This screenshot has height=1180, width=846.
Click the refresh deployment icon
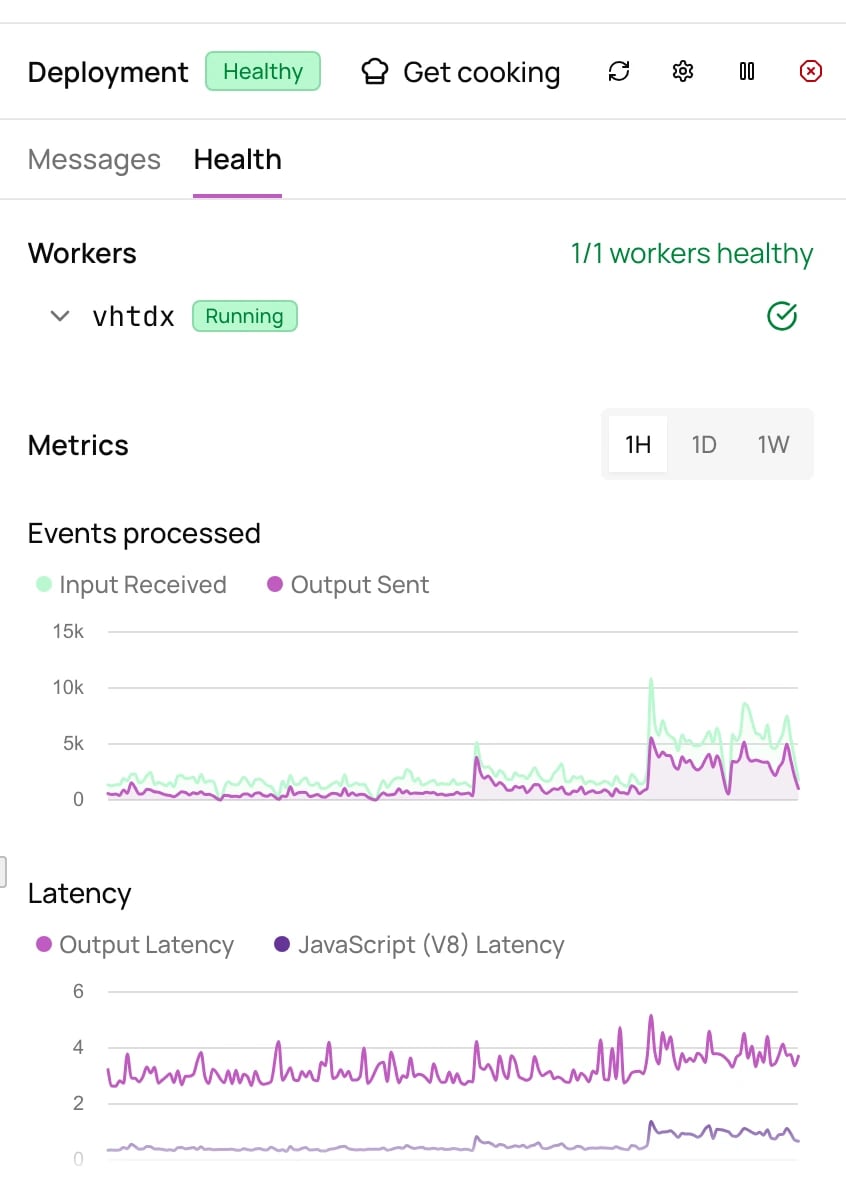[619, 71]
